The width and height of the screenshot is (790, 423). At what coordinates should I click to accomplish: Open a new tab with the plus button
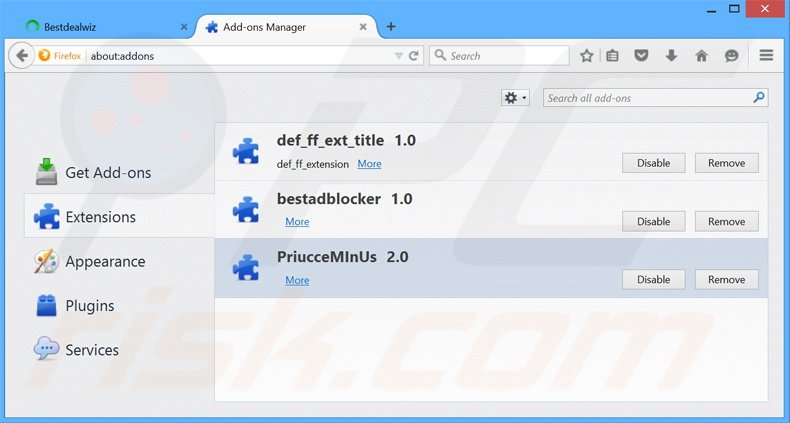391,27
